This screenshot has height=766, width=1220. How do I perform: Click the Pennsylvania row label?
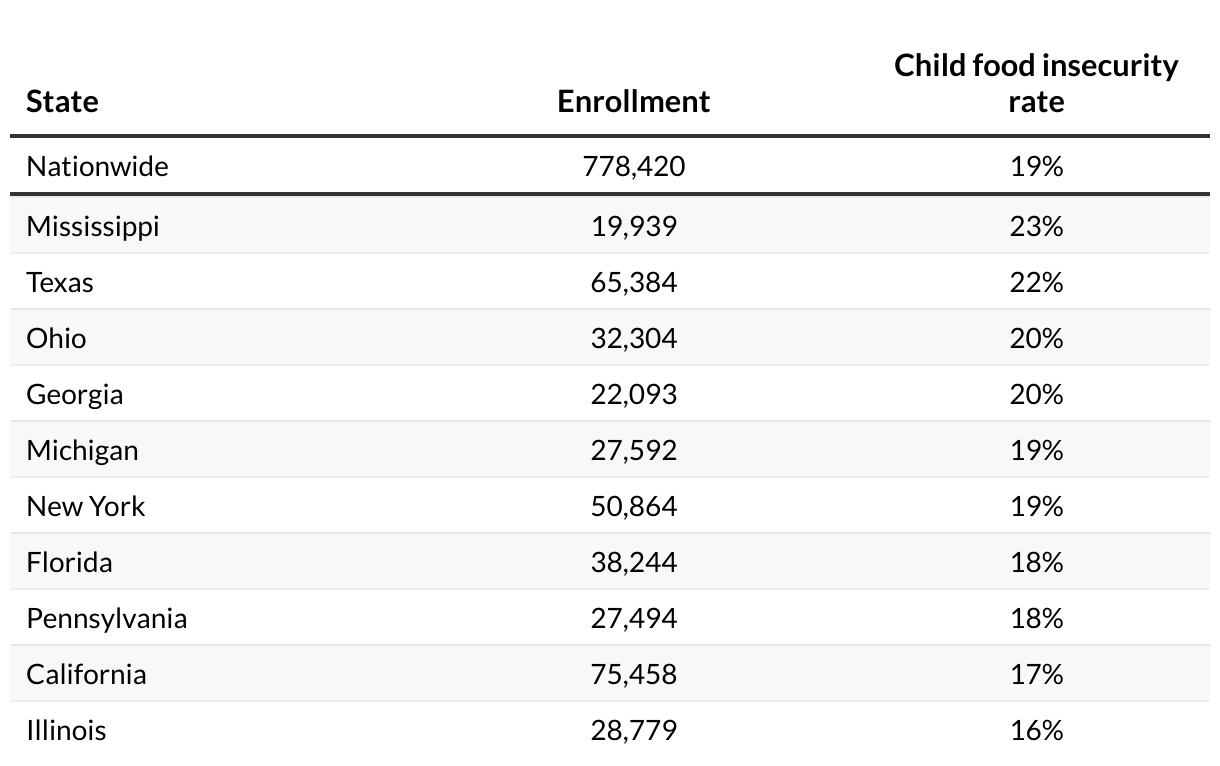(106, 618)
